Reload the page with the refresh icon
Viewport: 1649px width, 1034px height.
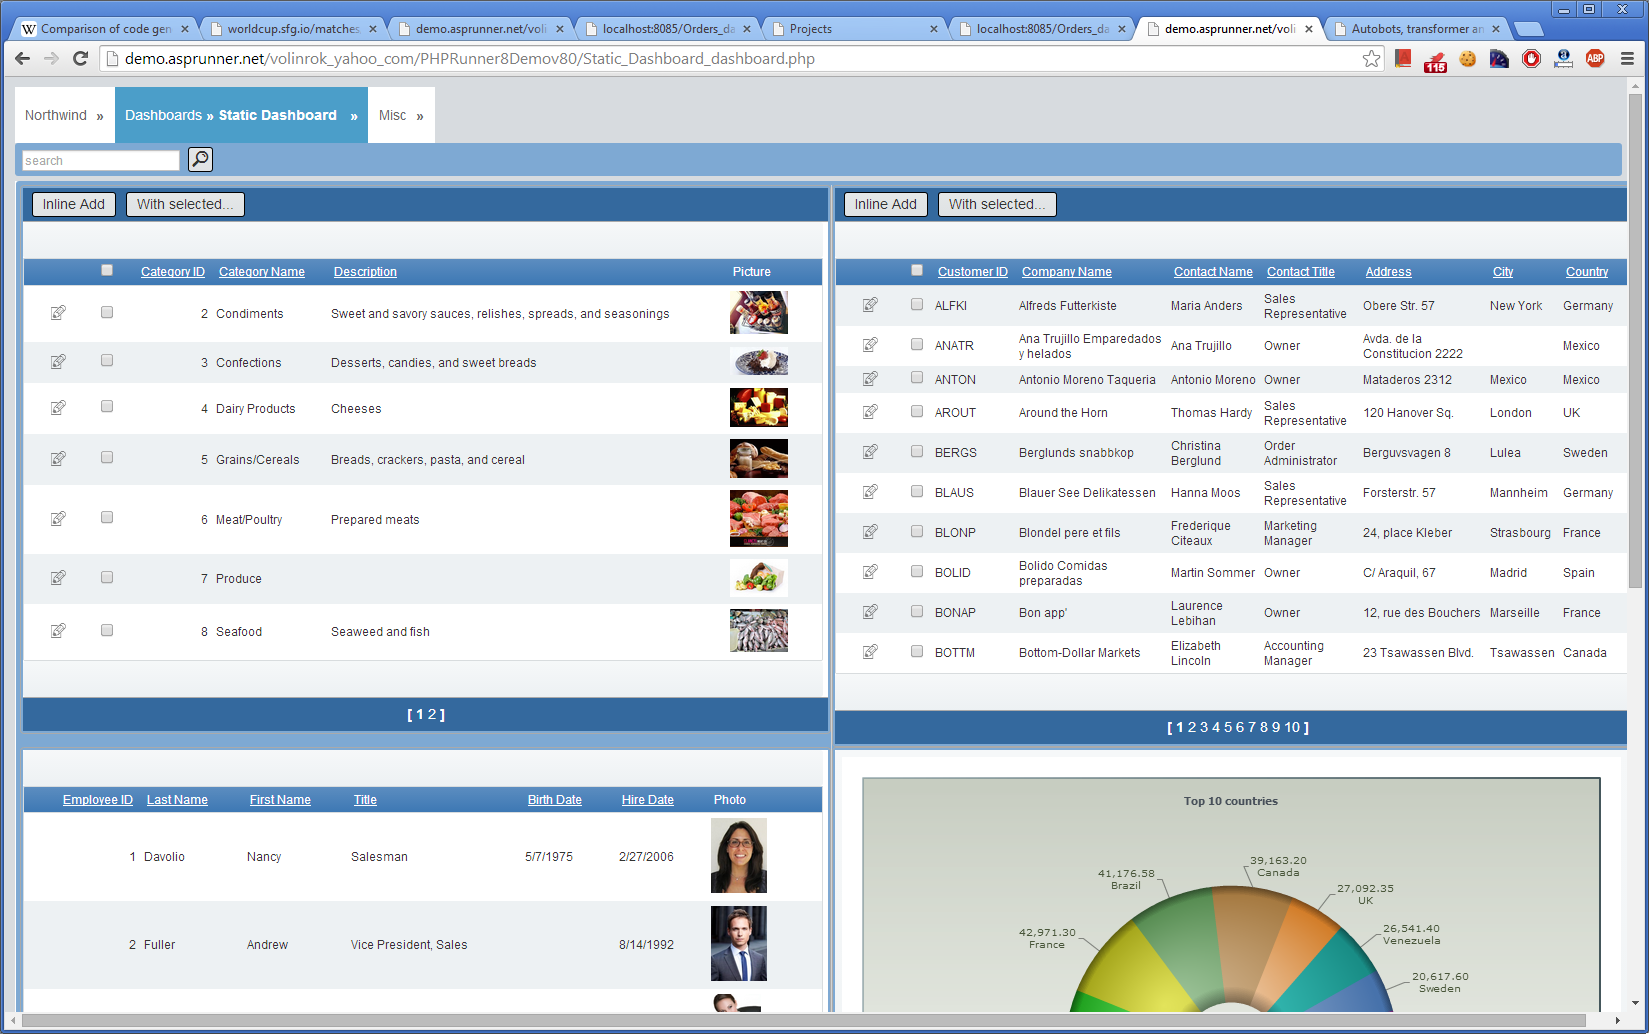(x=81, y=59)
